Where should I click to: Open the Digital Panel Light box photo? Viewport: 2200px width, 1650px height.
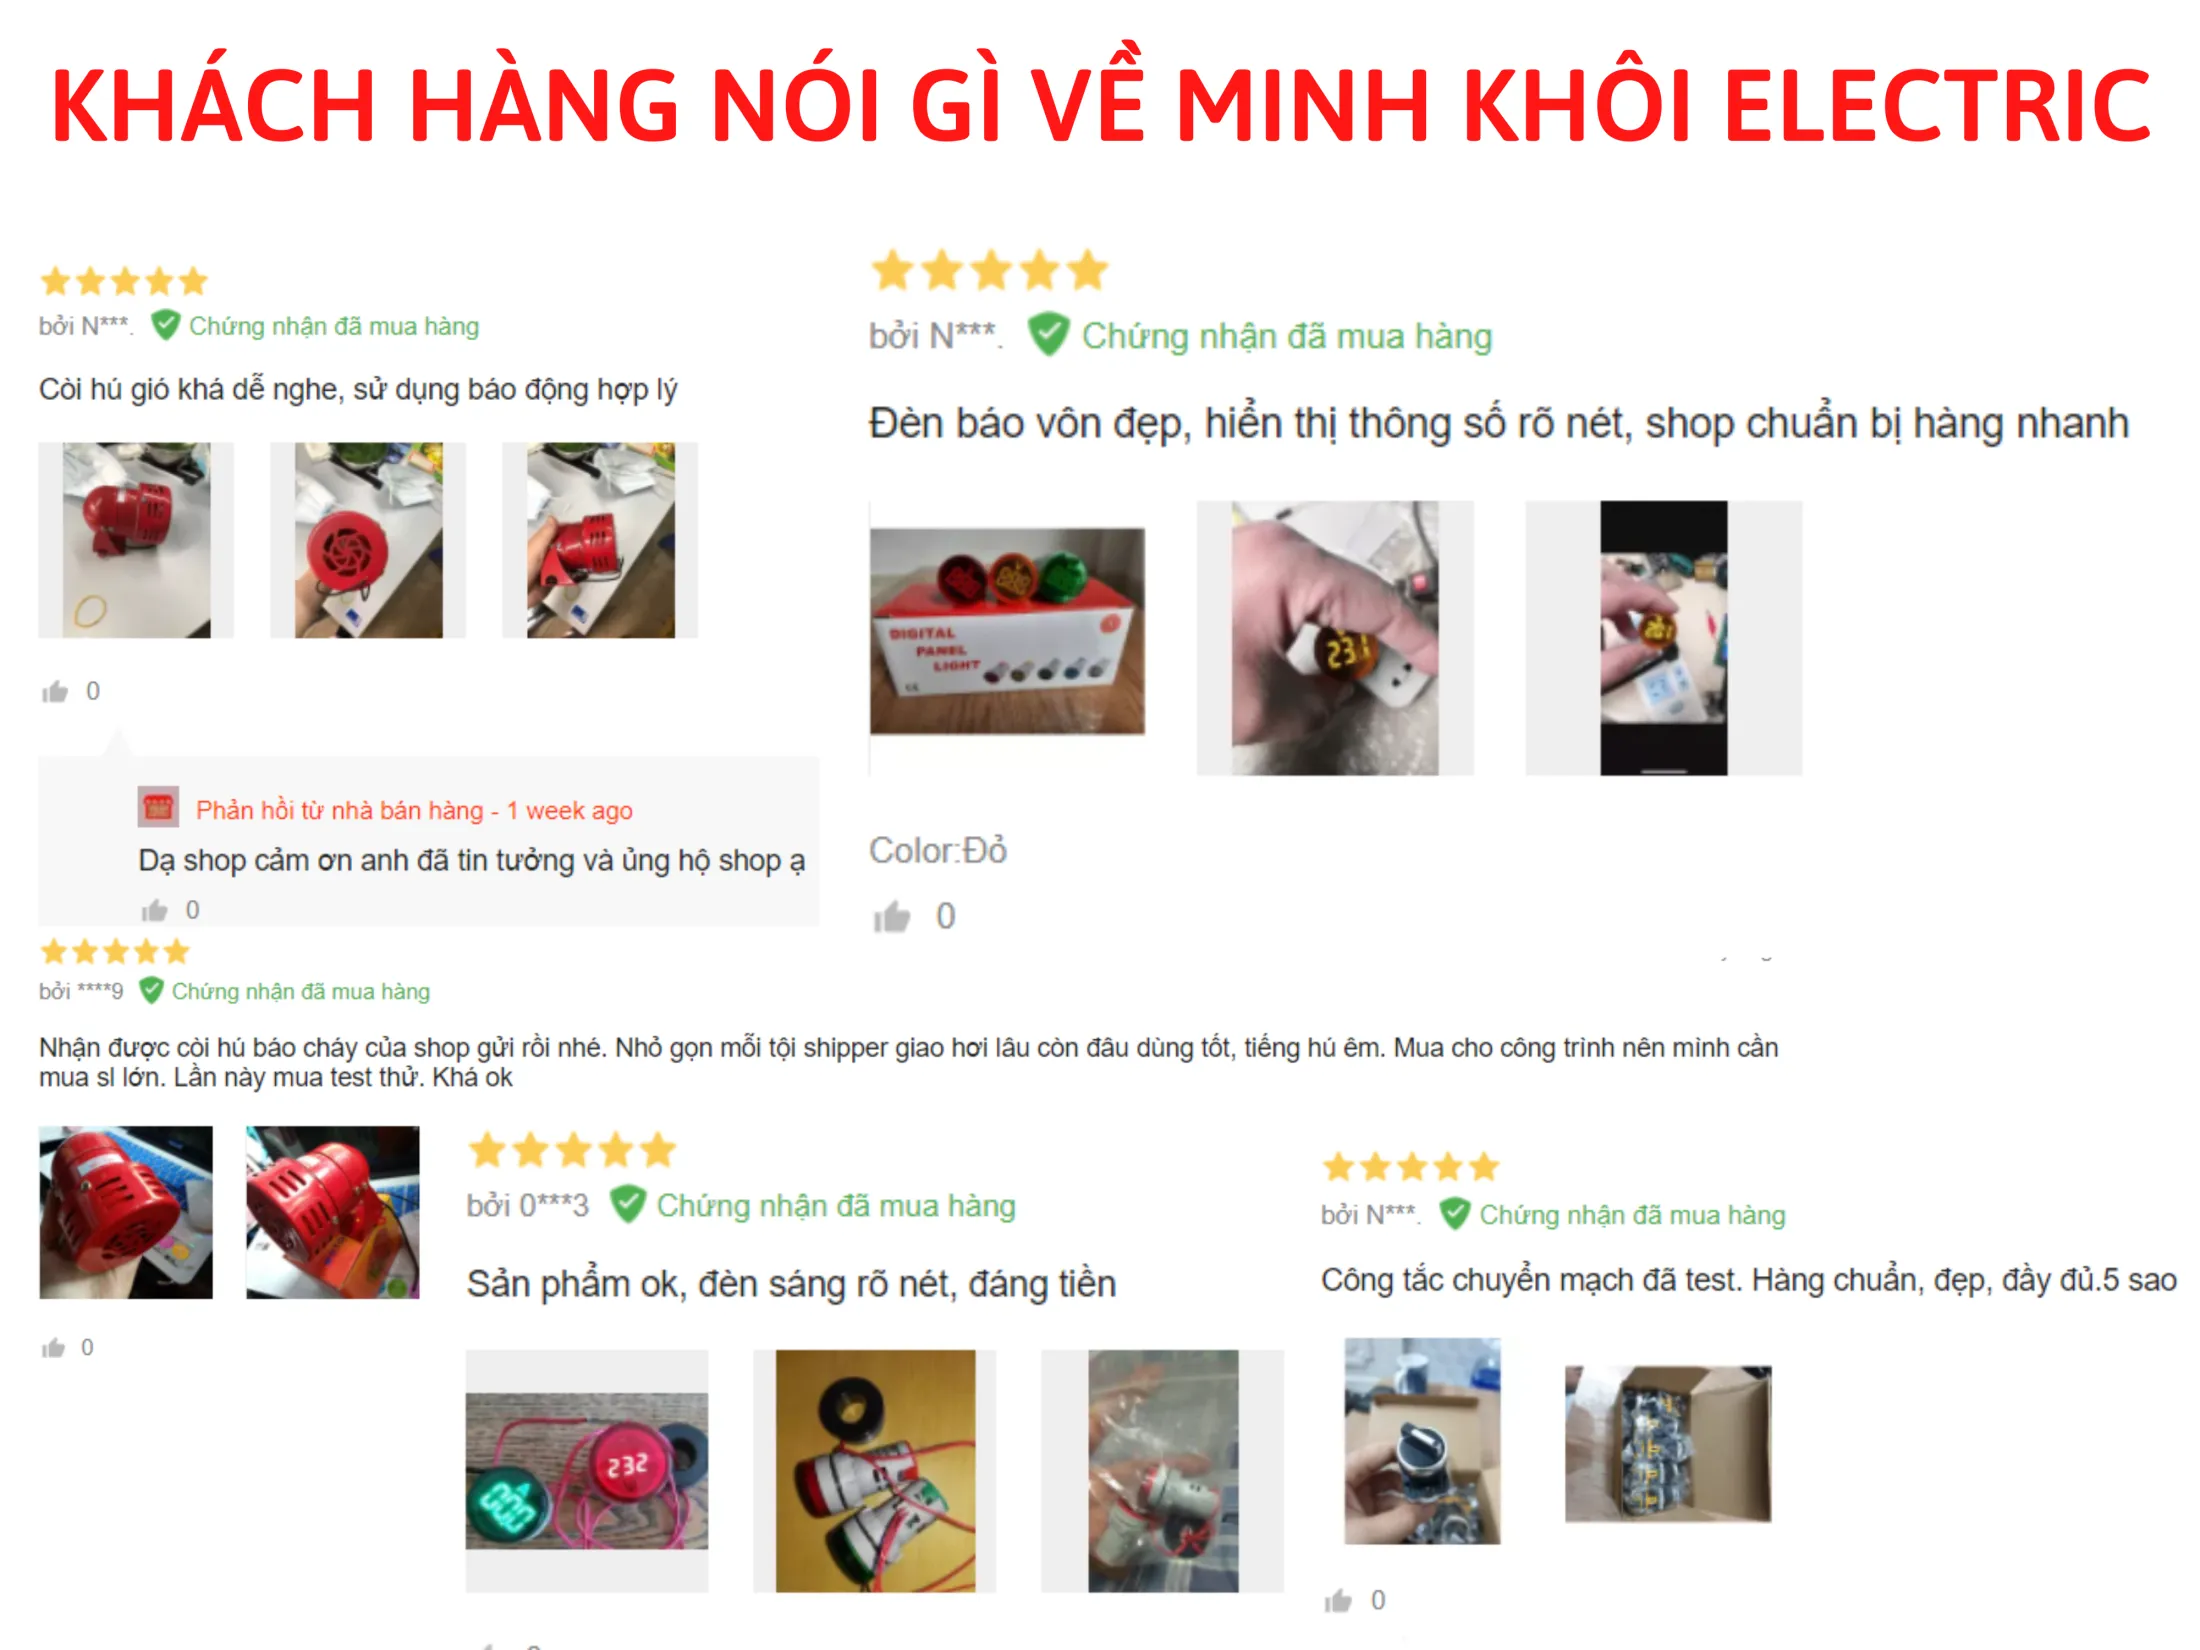pyautogui.click(x=1007, y=631)
